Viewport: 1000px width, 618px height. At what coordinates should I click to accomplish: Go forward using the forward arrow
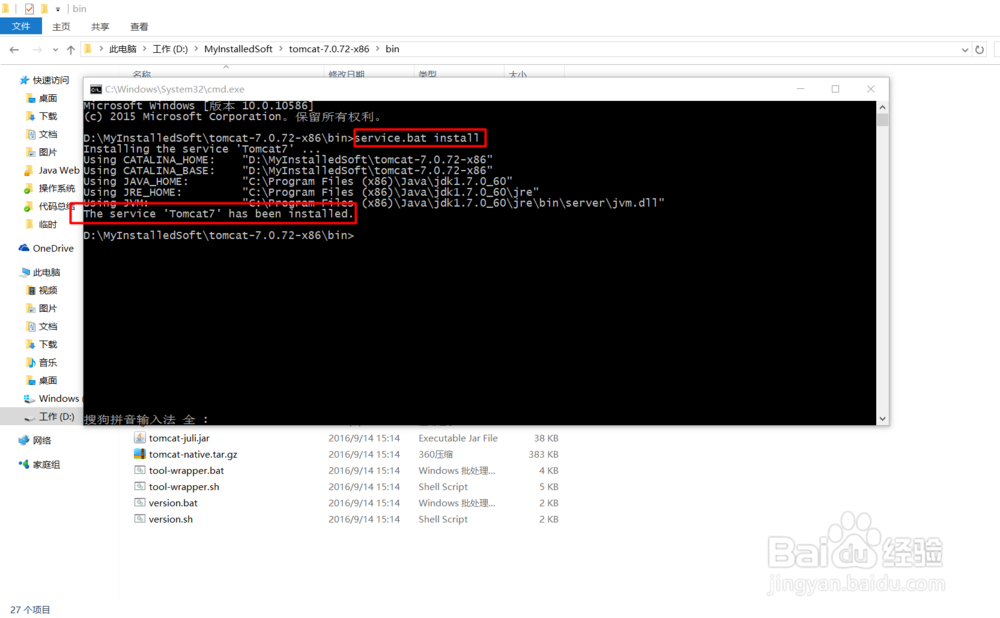point(38,49)
